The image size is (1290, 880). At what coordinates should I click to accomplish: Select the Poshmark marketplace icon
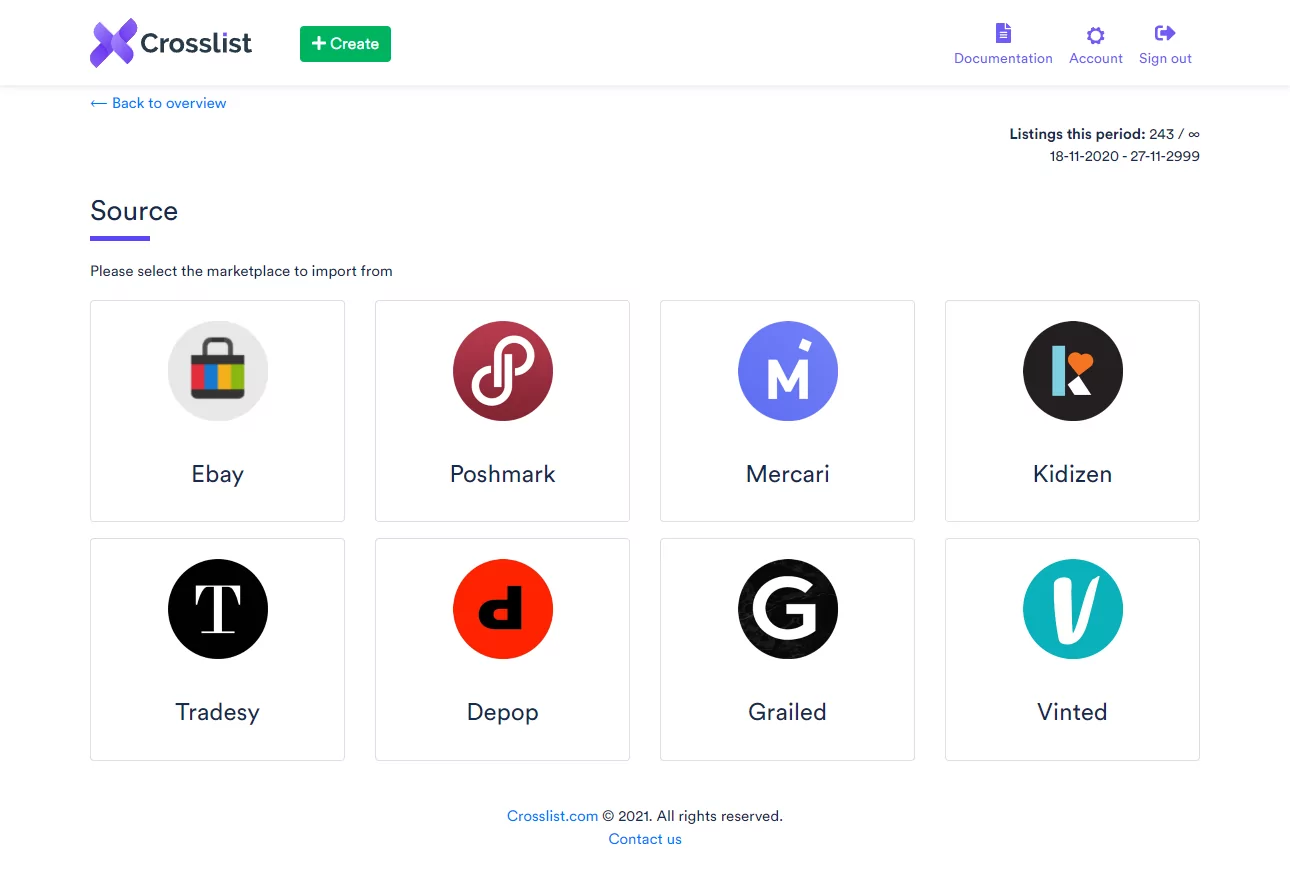click(502, 370)
